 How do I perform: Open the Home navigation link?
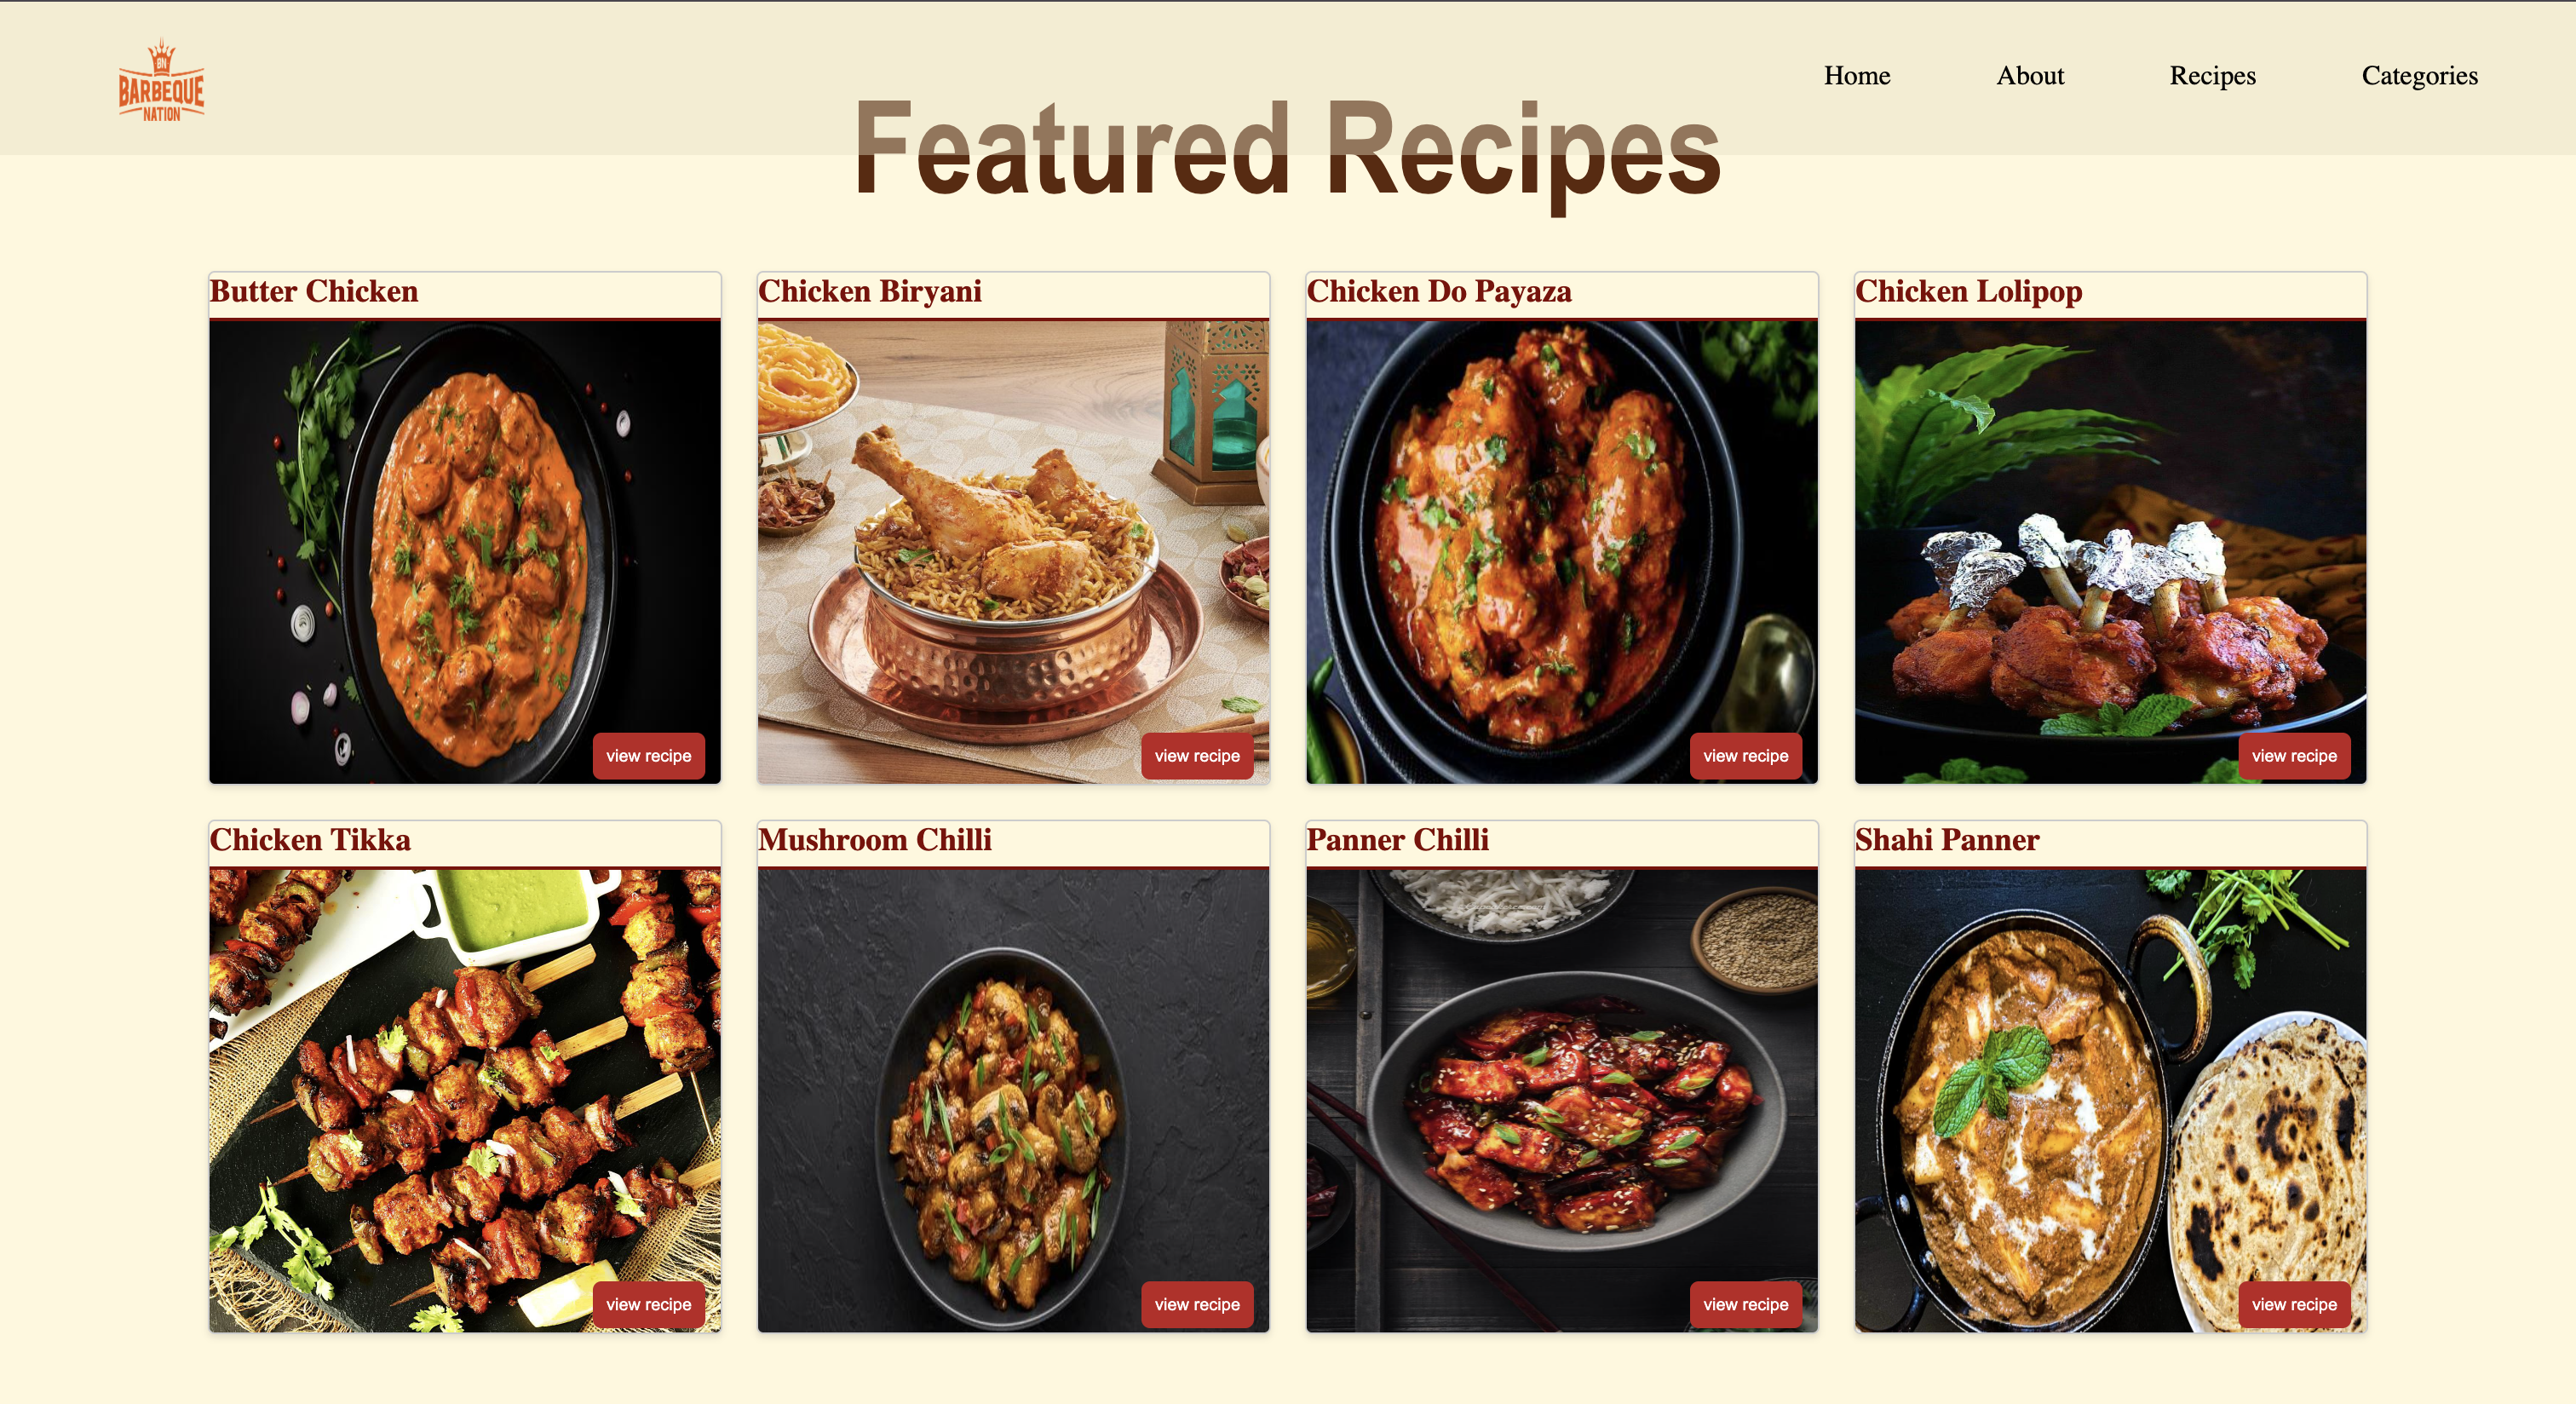(x=1856, y=76)
